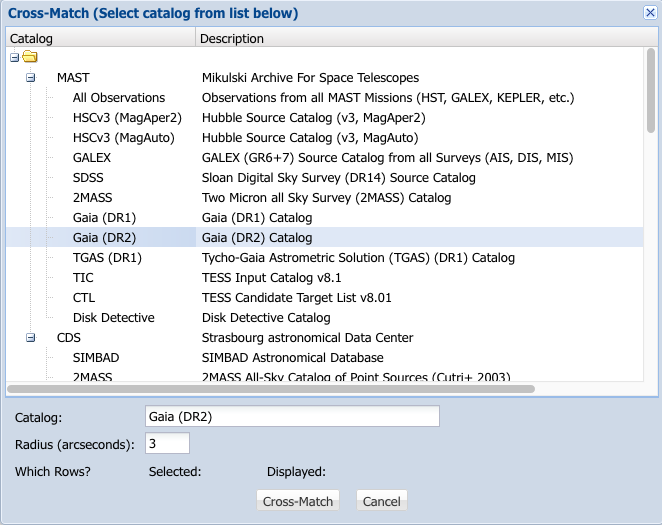
Task: Select the highlighted Gaia (DR2) catalog
Action: point(104,238)
